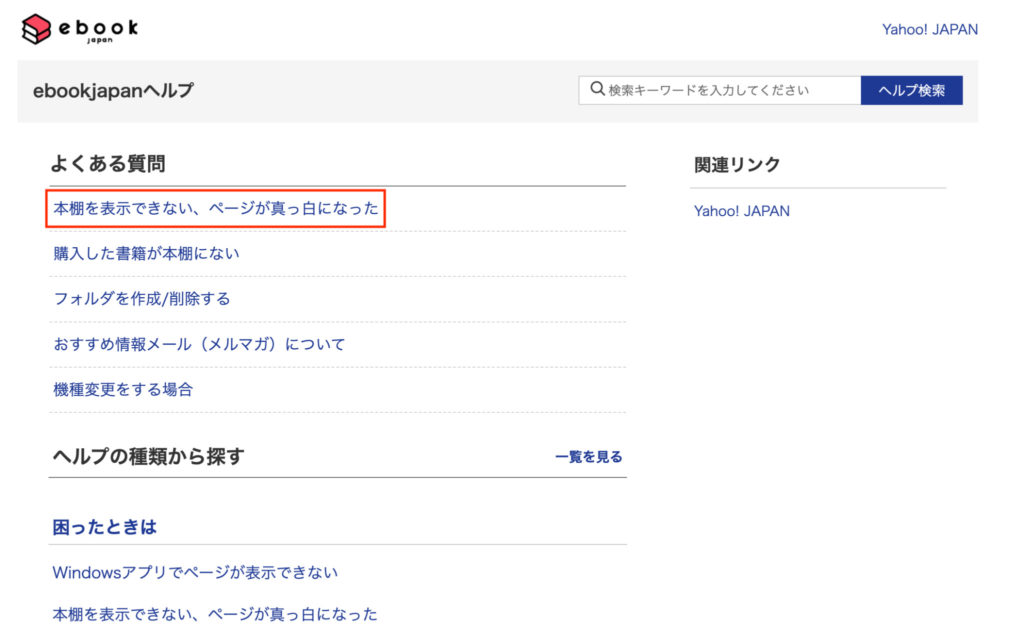Click the ヘルプの種類から探す heading

(x=148, y=456)
